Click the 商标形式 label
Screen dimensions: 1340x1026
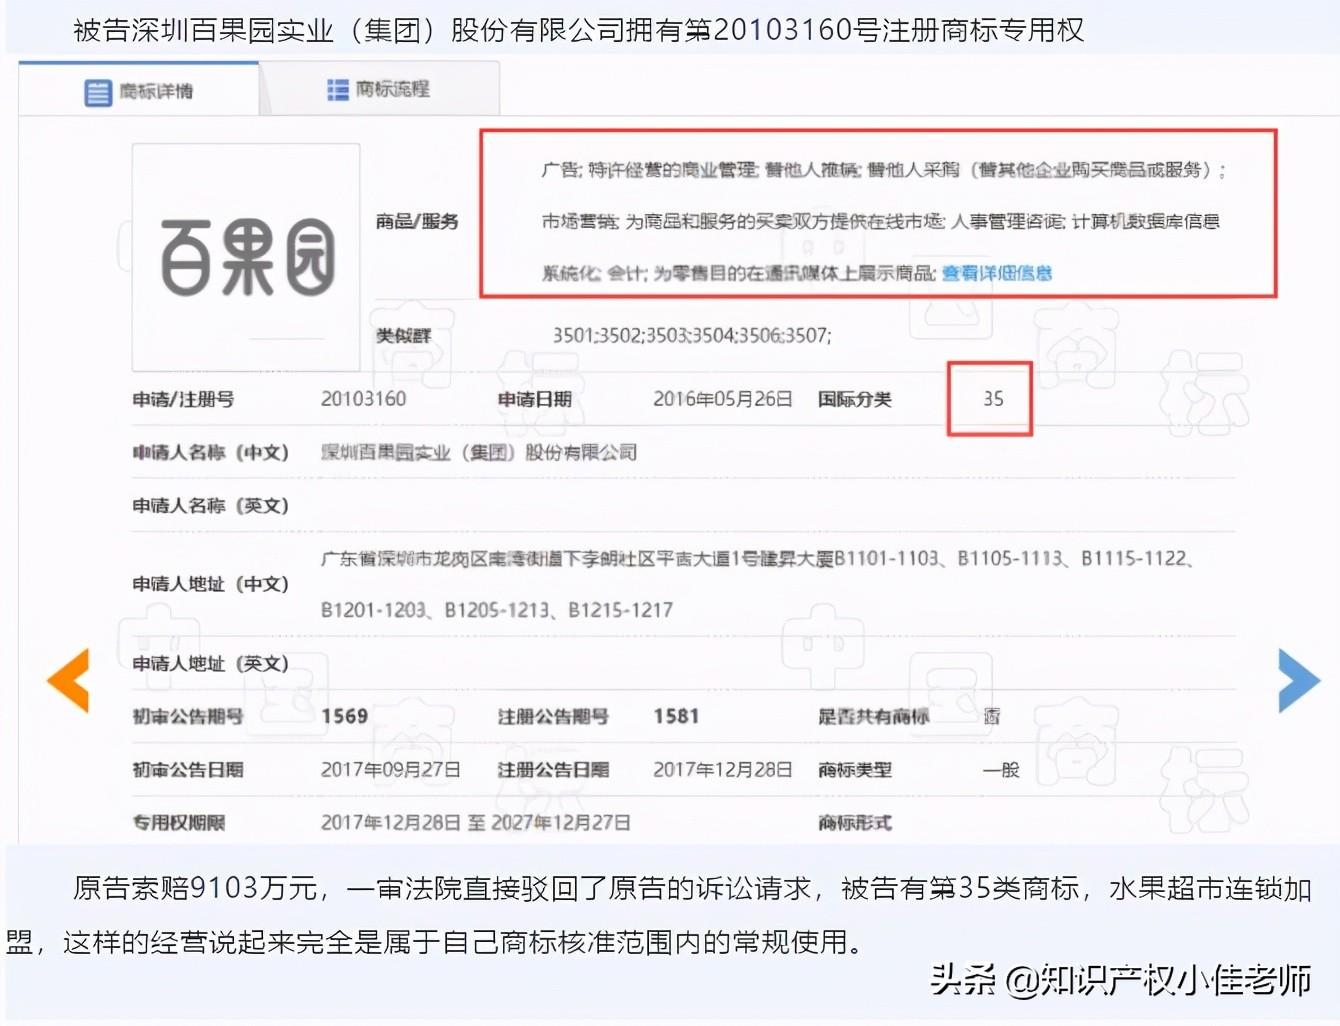854,822
